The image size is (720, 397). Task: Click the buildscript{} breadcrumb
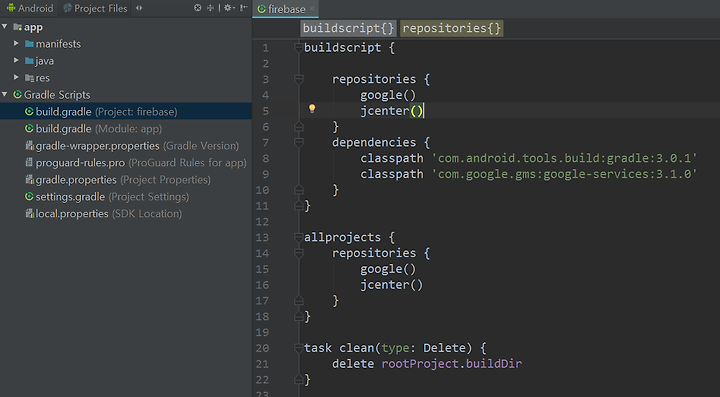point(349,28)
